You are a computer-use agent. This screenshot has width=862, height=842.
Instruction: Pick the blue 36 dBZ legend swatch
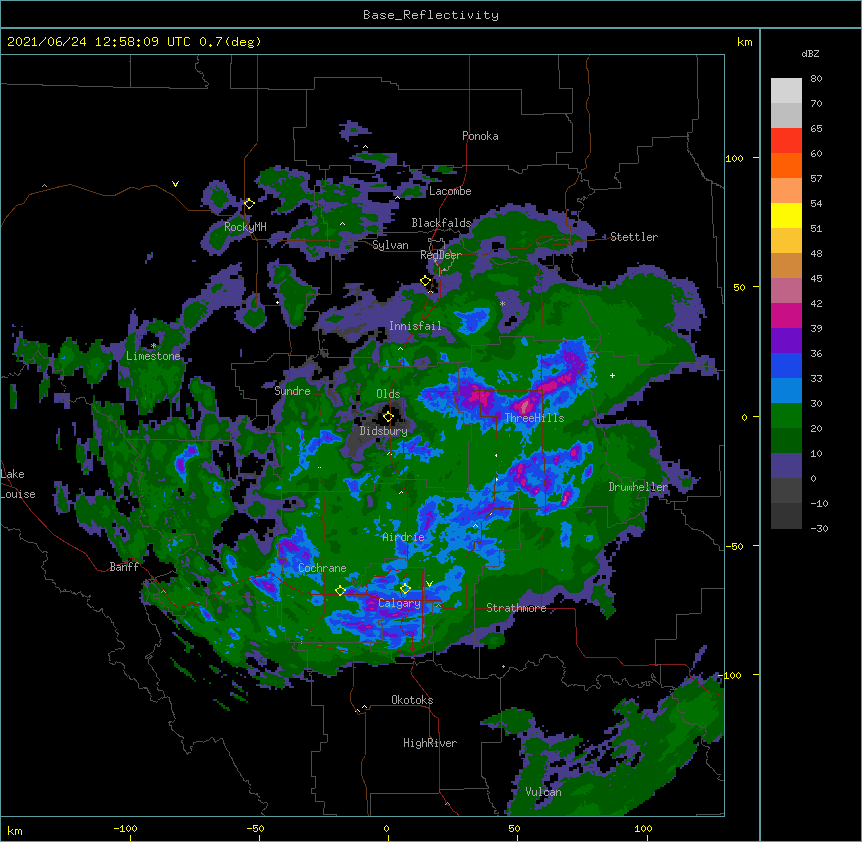[x=786, y=365]
